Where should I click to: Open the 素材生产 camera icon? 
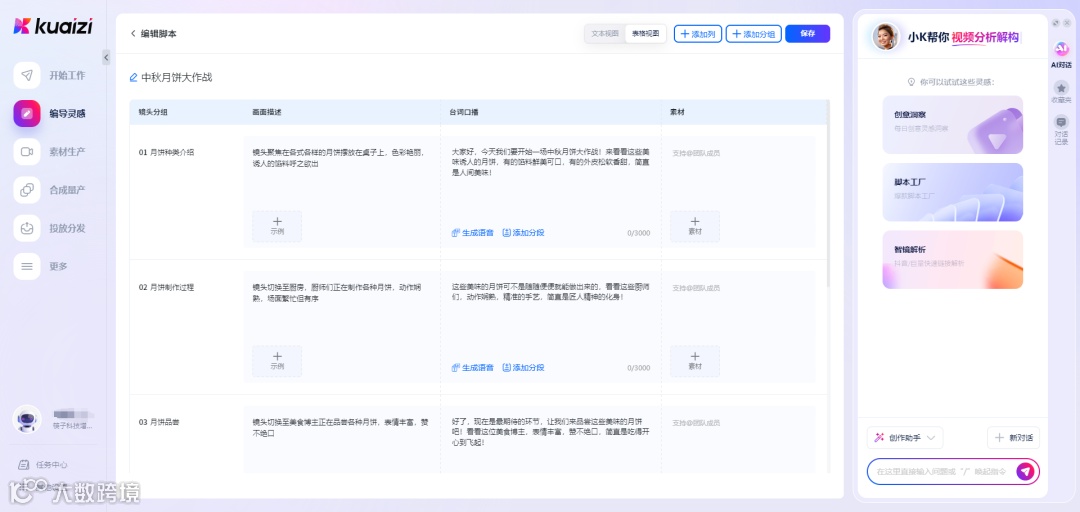pos(27,152)
